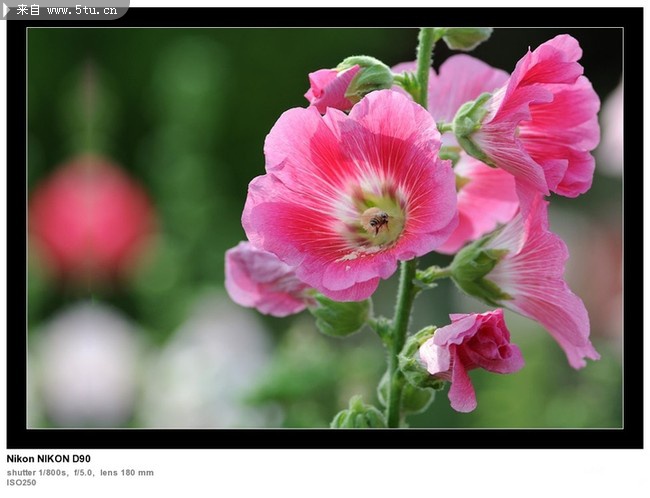Click the small curled pink bloom at bottom
Viewport: 650px width, 498px height.
coord(472,349)
